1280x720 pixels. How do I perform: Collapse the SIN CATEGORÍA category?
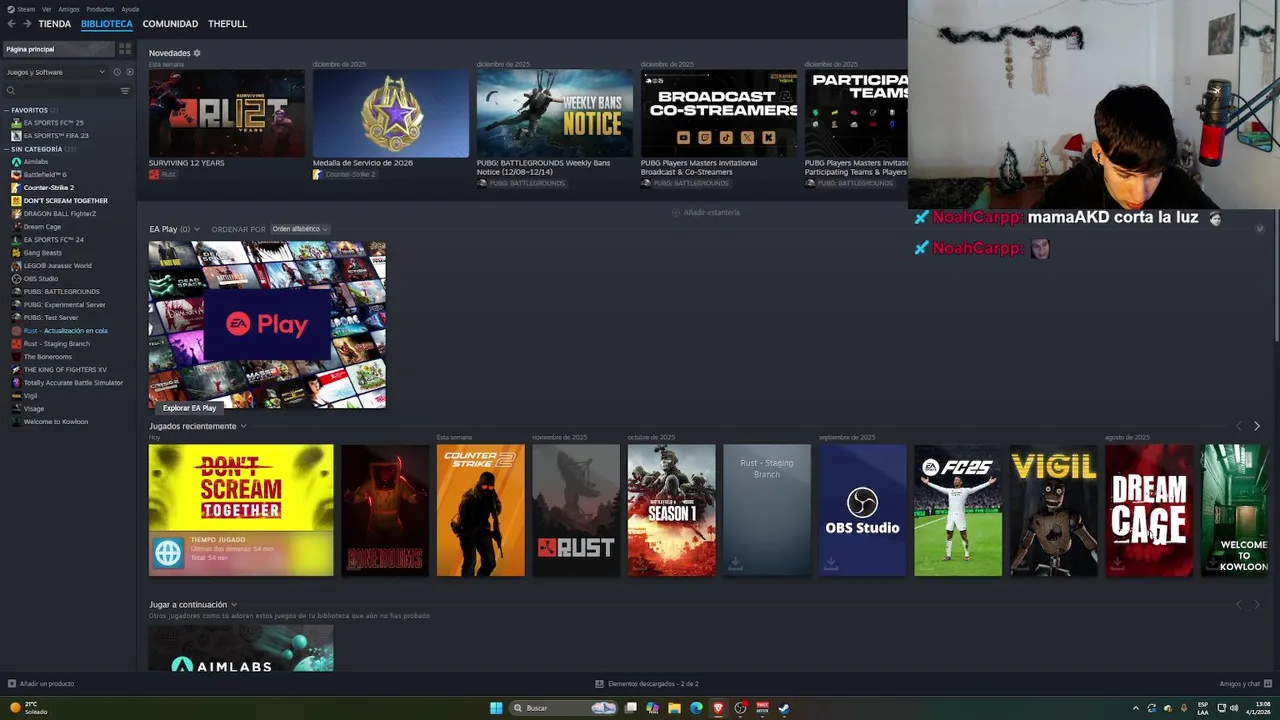click(6, 149)
